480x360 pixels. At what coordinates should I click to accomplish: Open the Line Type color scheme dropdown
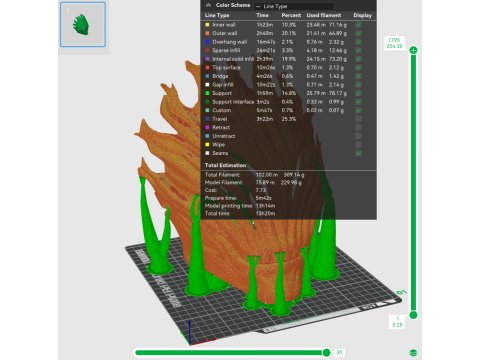[294, 6]
